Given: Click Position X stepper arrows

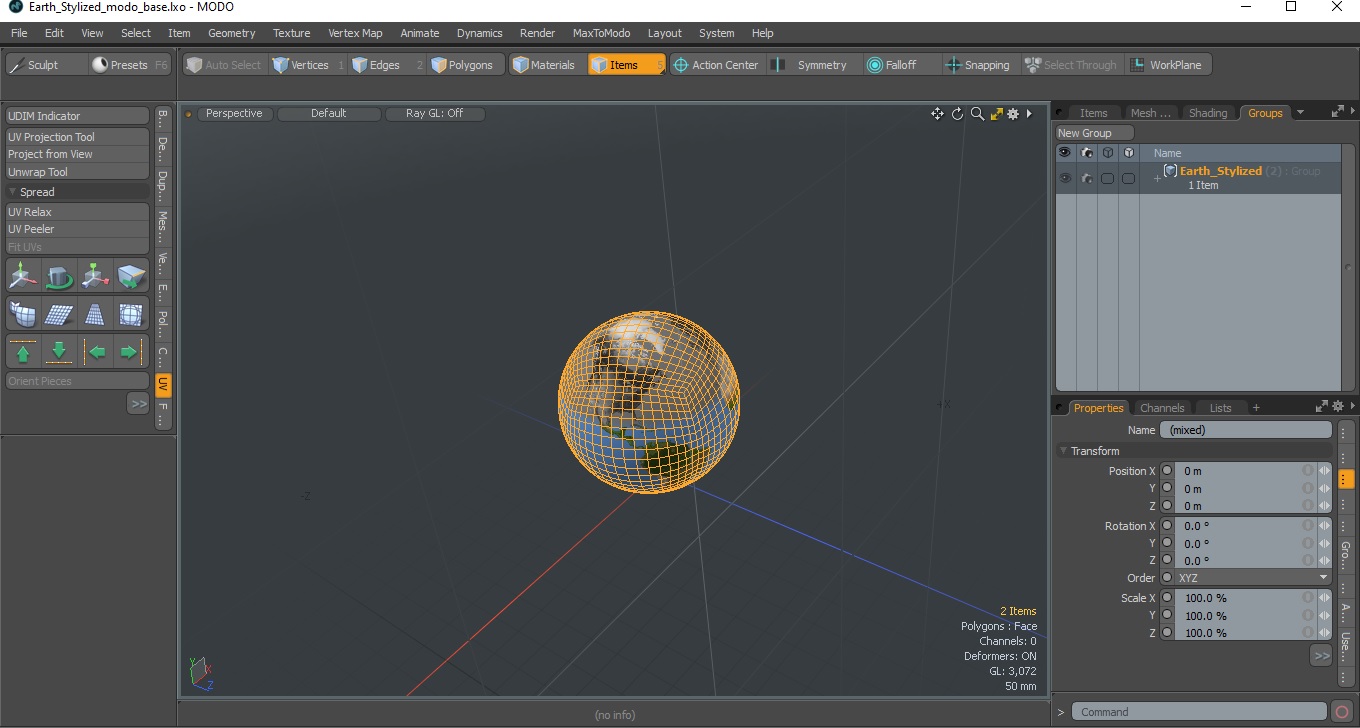Looking at the screenshot, I should click(1324, 471).
